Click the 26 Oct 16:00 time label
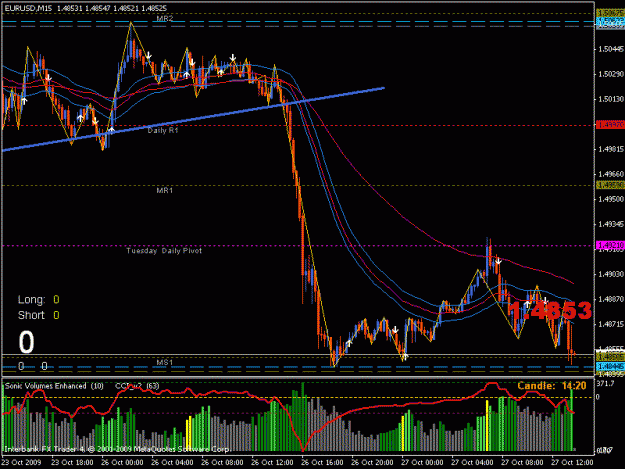625x469 pixels. pos(322,462)
